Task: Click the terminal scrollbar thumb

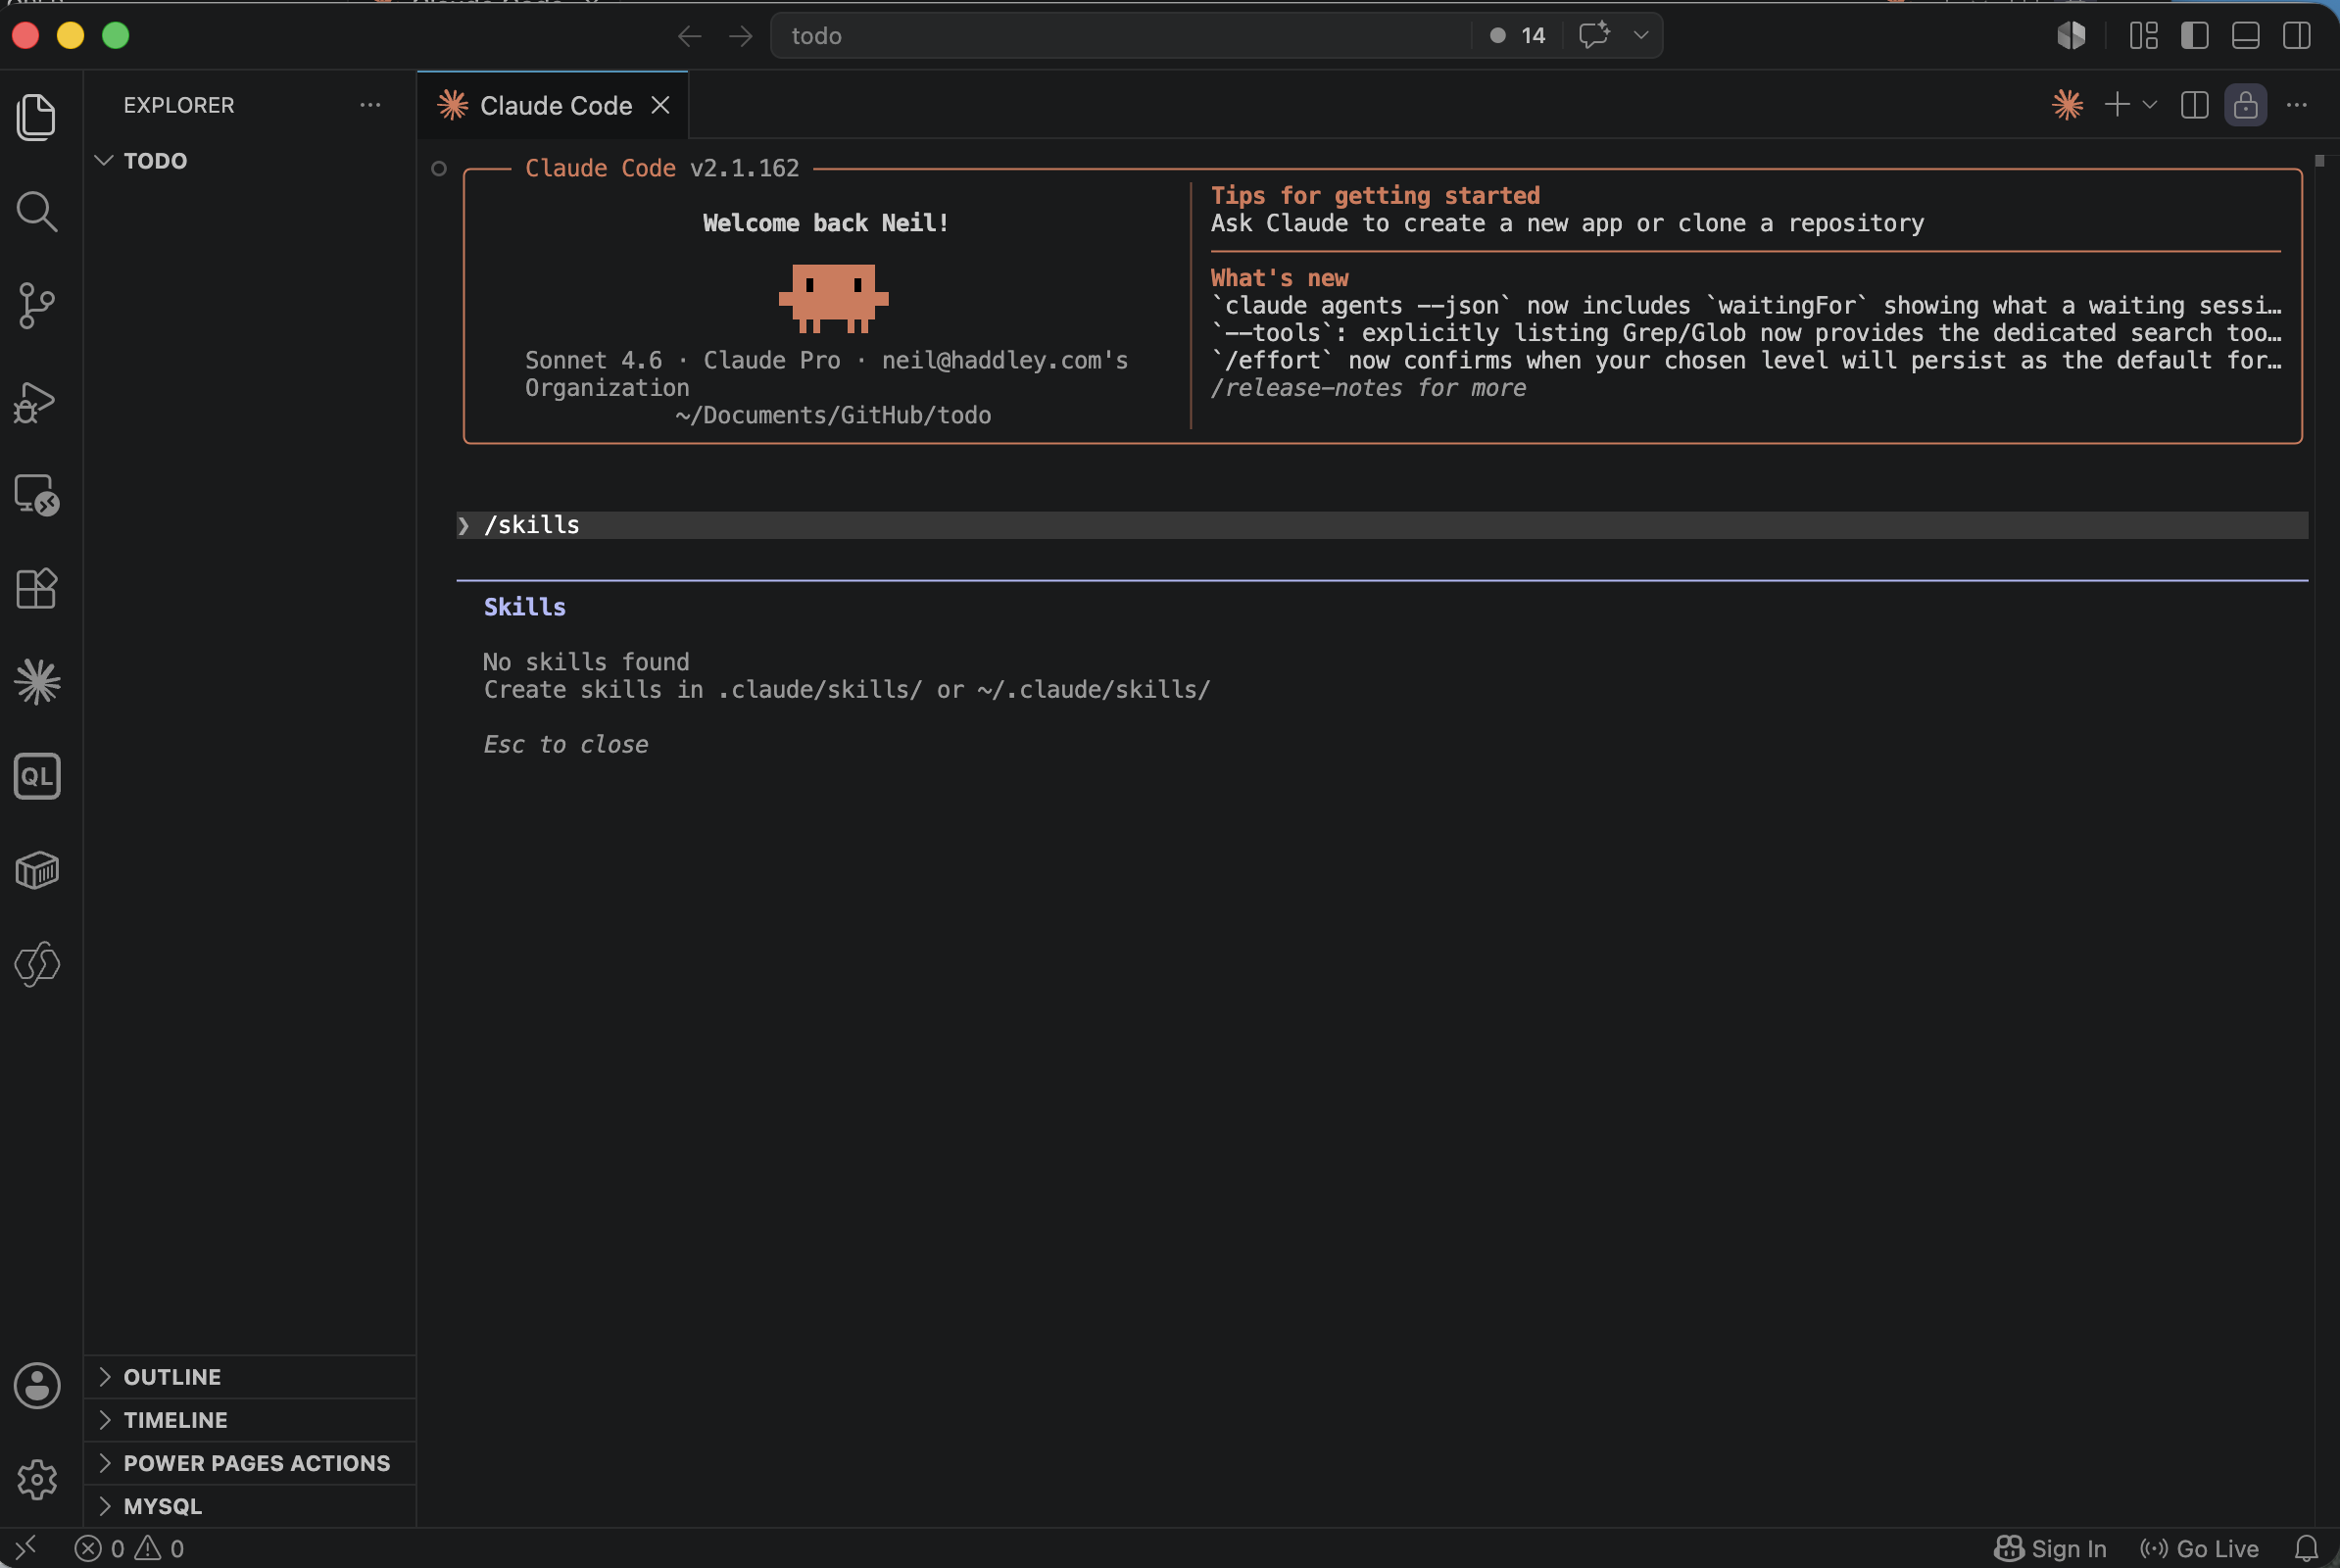Action: point(2320,160)
